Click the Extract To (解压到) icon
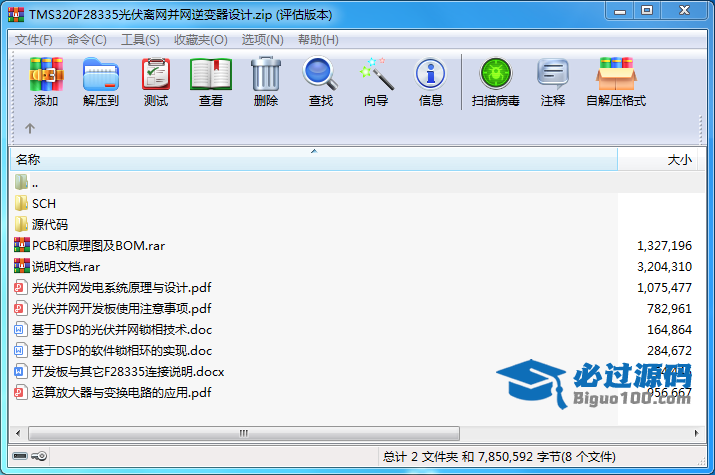715x475 pixels. 101,75
